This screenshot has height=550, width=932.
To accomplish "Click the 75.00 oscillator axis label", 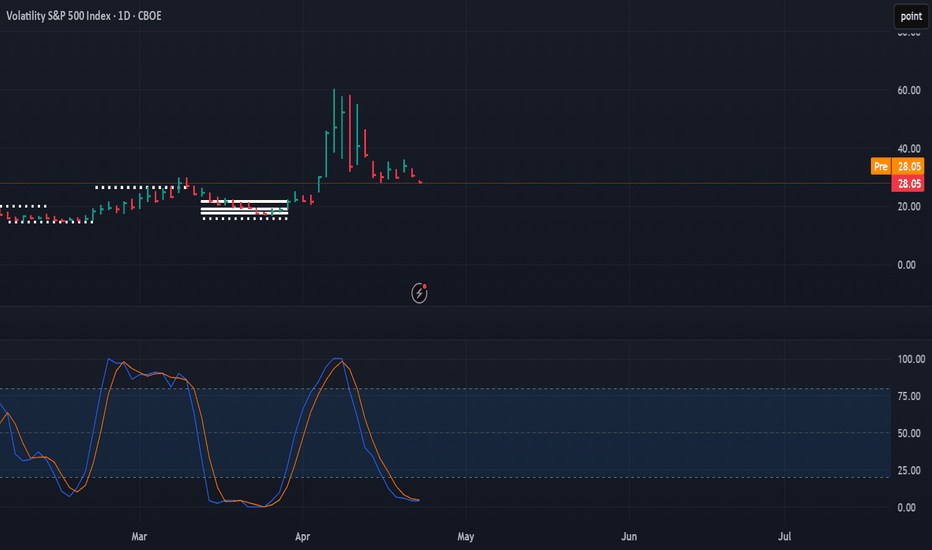I will tap(909, 396).
